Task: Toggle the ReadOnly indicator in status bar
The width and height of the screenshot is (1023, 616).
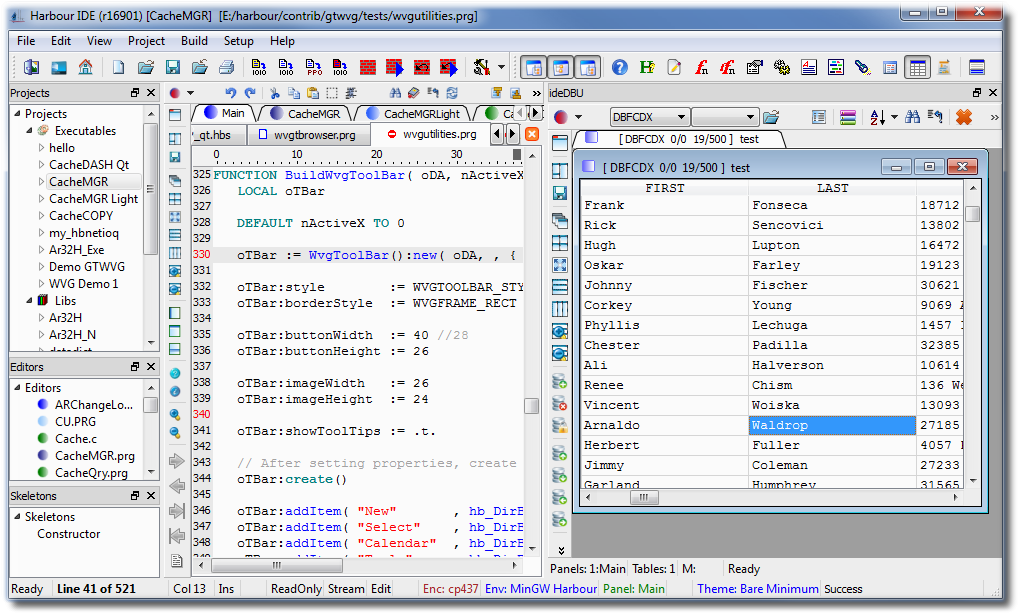Action: click(296, 589)
